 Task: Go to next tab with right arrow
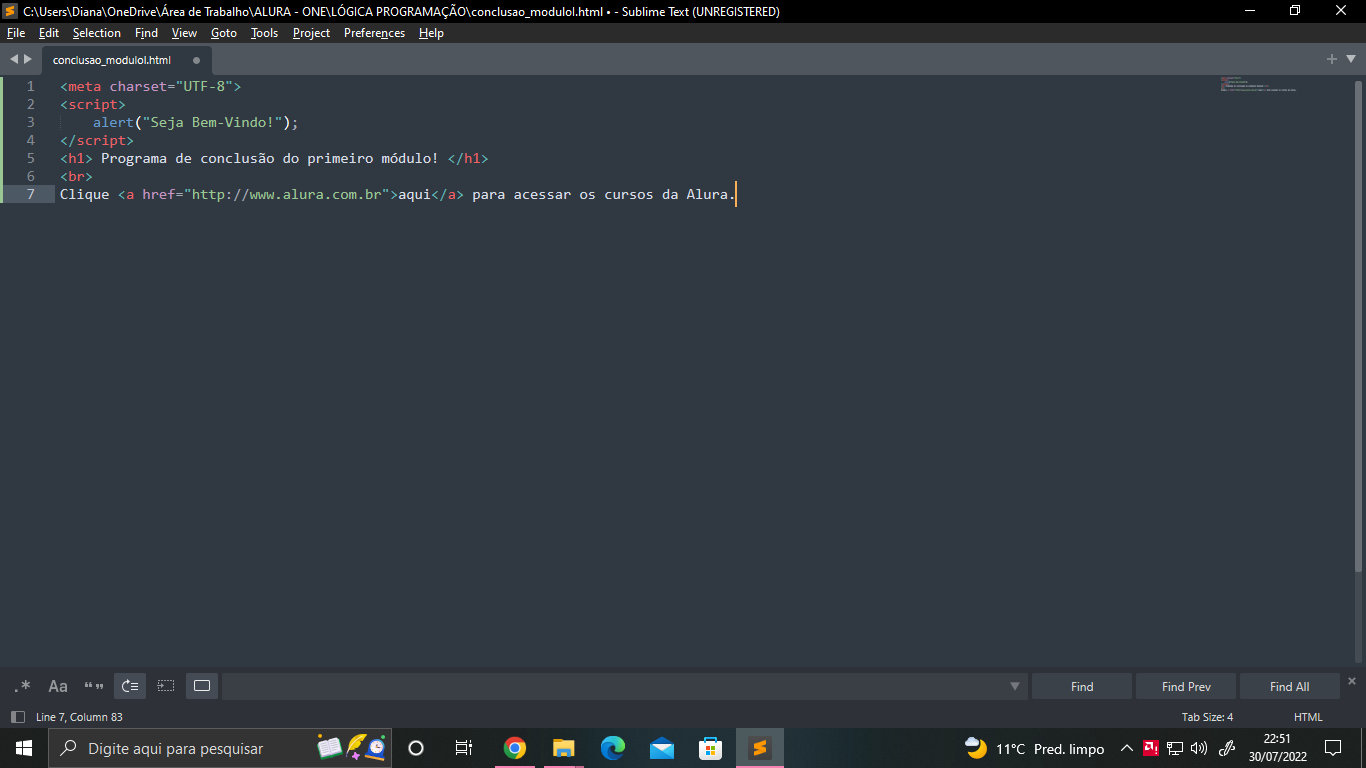(x=28, y=60)
